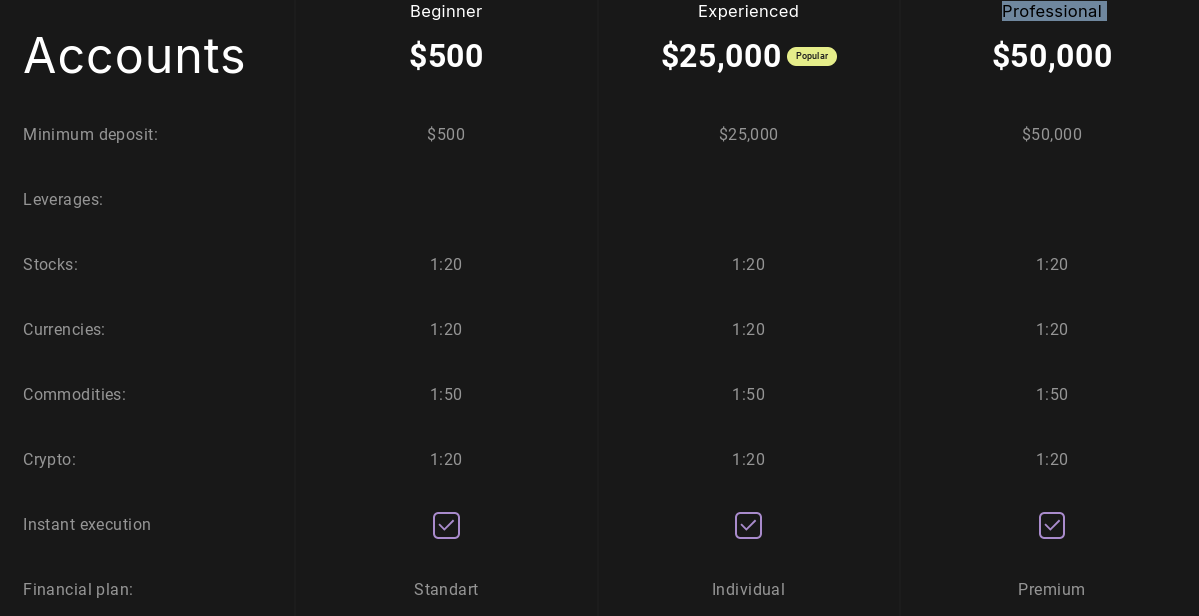Select the Accounts heading
Image resolution: width=1199 pixels, height=616 pixels.
coord(134,55)
